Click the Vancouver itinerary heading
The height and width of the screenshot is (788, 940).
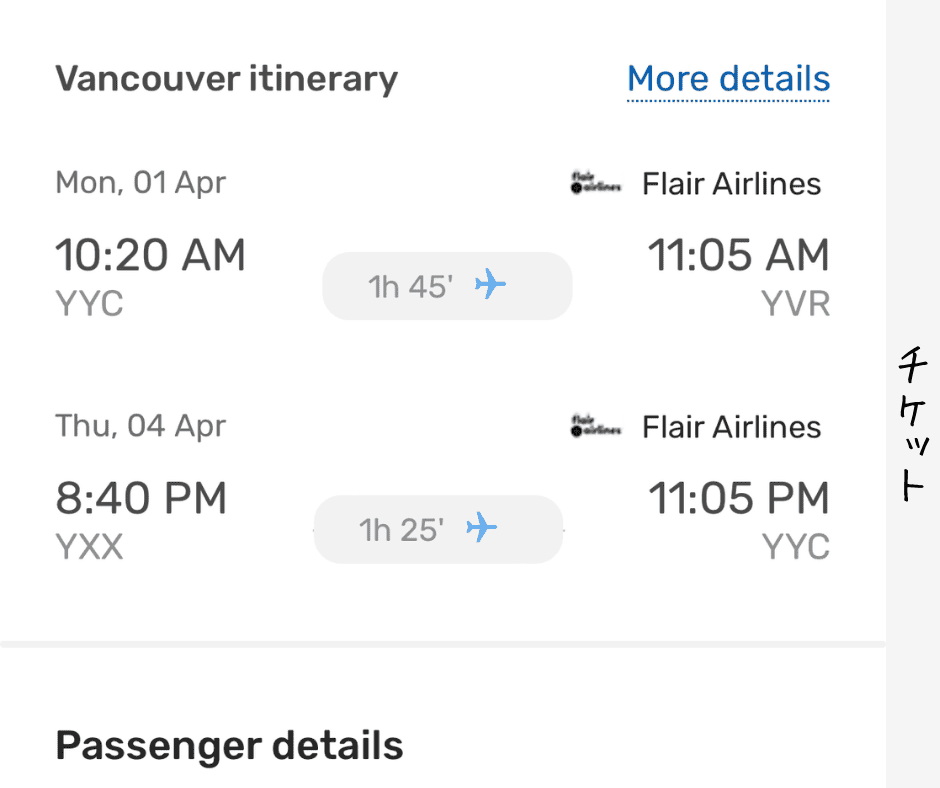(226, 78)
